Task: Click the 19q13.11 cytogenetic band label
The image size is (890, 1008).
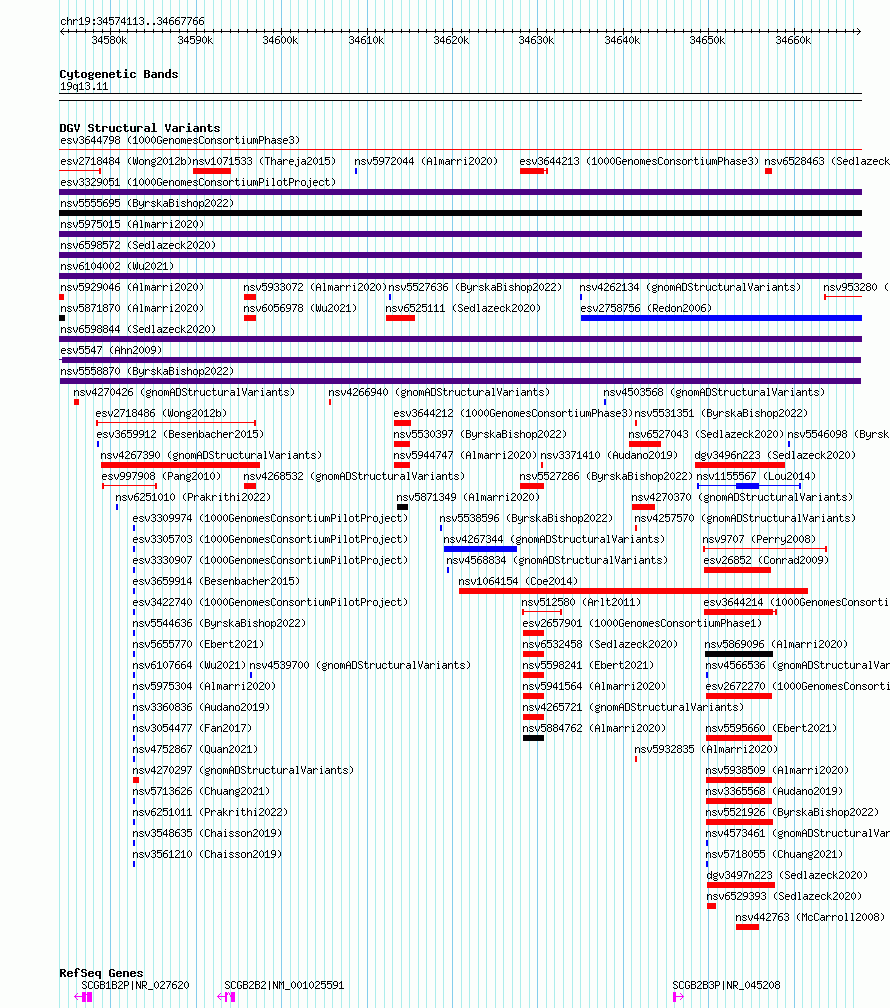Action: click(x=84, y=86)
